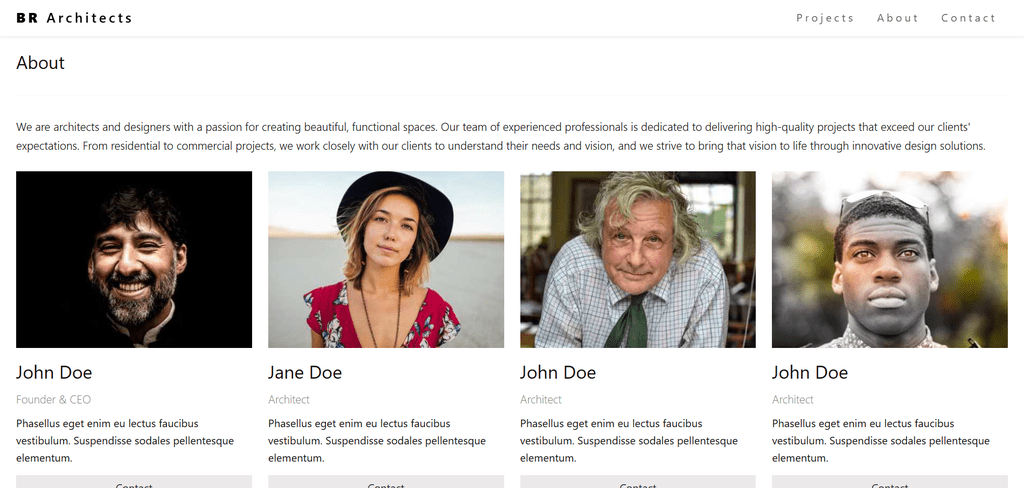Click the About page heading
Screen dimensions: 1024x488
40,63
